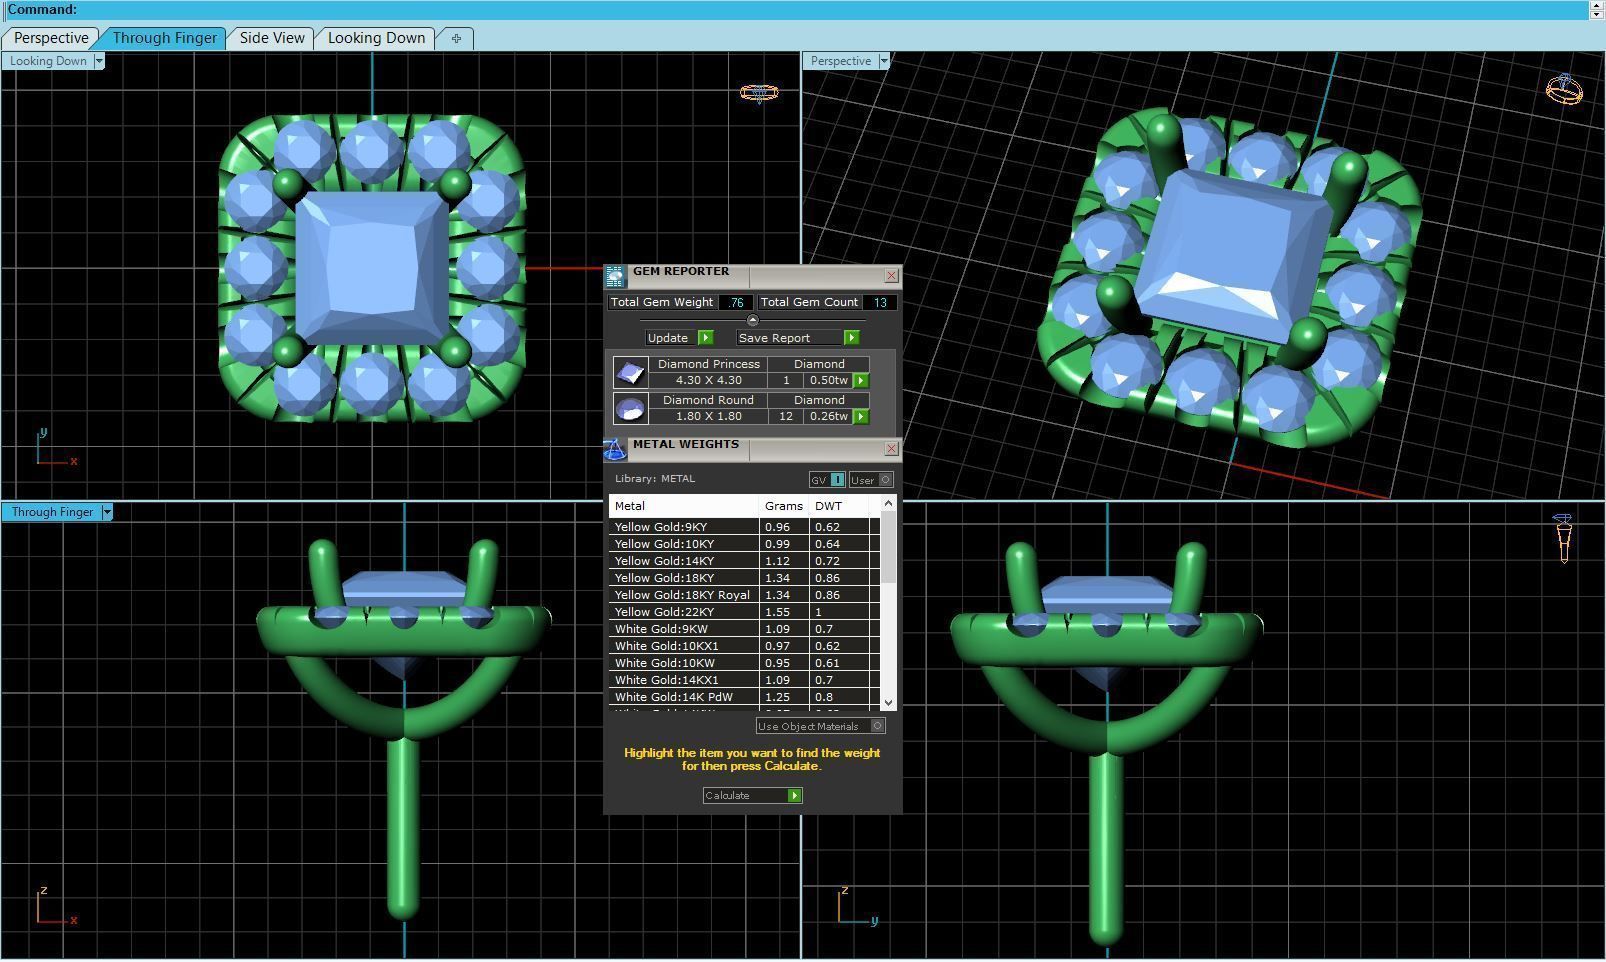Click the green arrow on Update
1606x962 pixels.
pos(705,338)
